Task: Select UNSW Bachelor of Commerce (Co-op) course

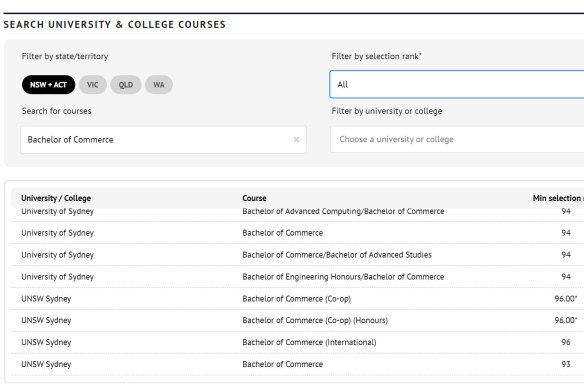Action: 296,299
